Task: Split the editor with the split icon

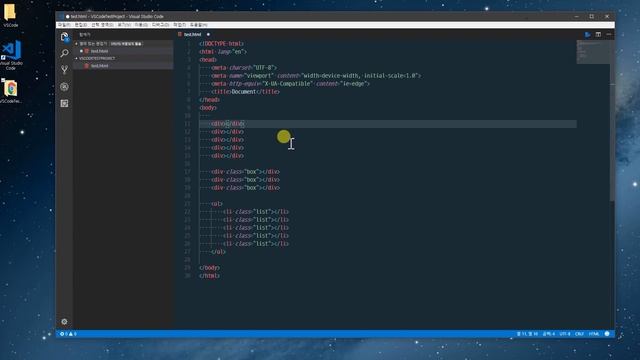Action: pyautogui.click(x=598, y=35)
